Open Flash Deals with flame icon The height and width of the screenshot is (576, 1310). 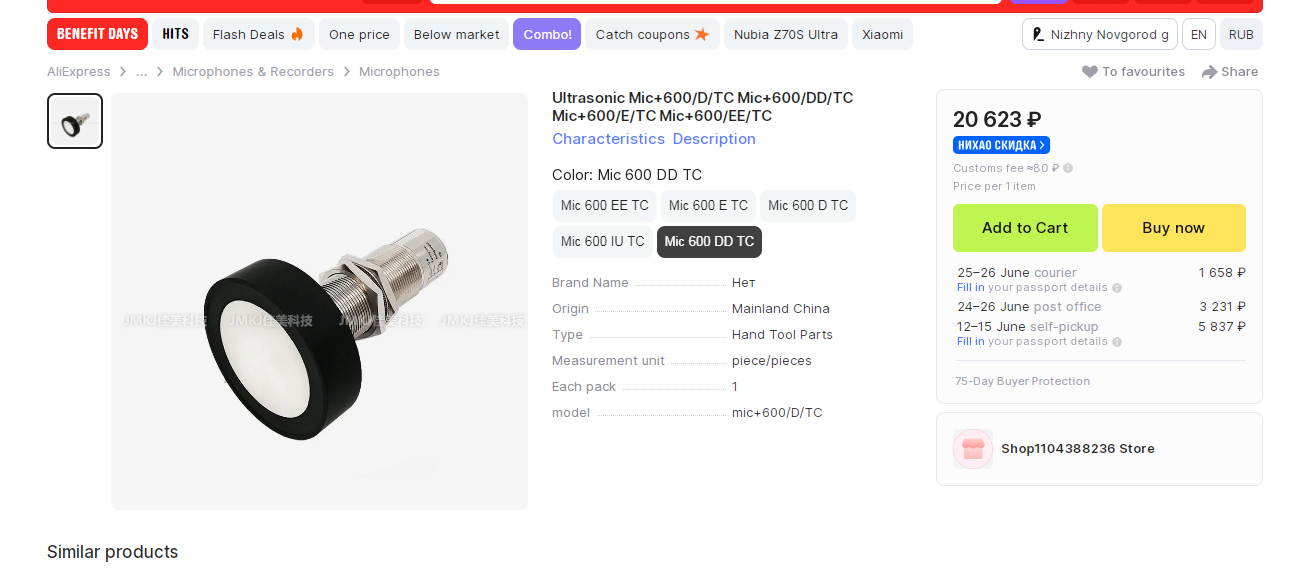coord(258,34)
